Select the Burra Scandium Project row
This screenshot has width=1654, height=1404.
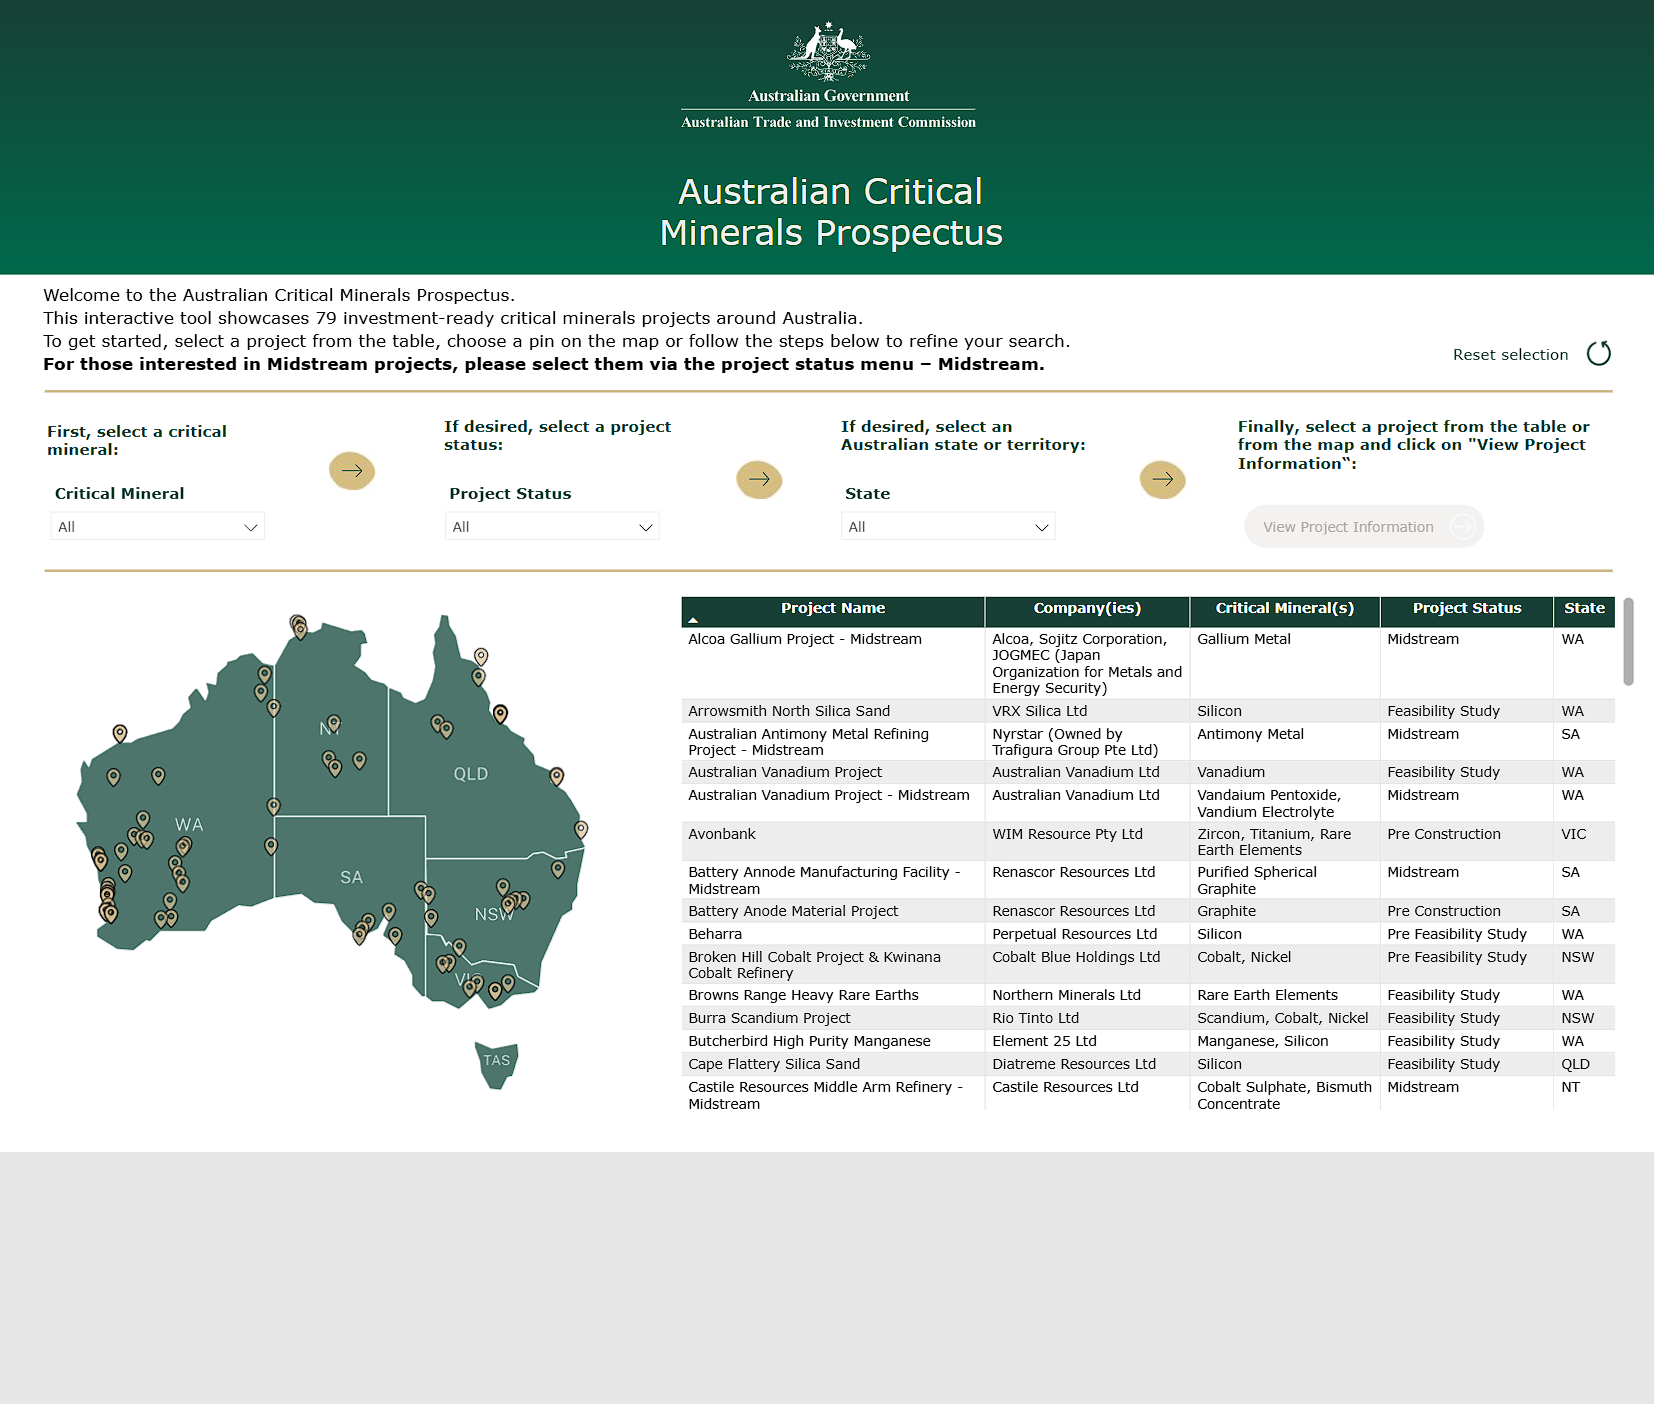click(1148, 1018)
